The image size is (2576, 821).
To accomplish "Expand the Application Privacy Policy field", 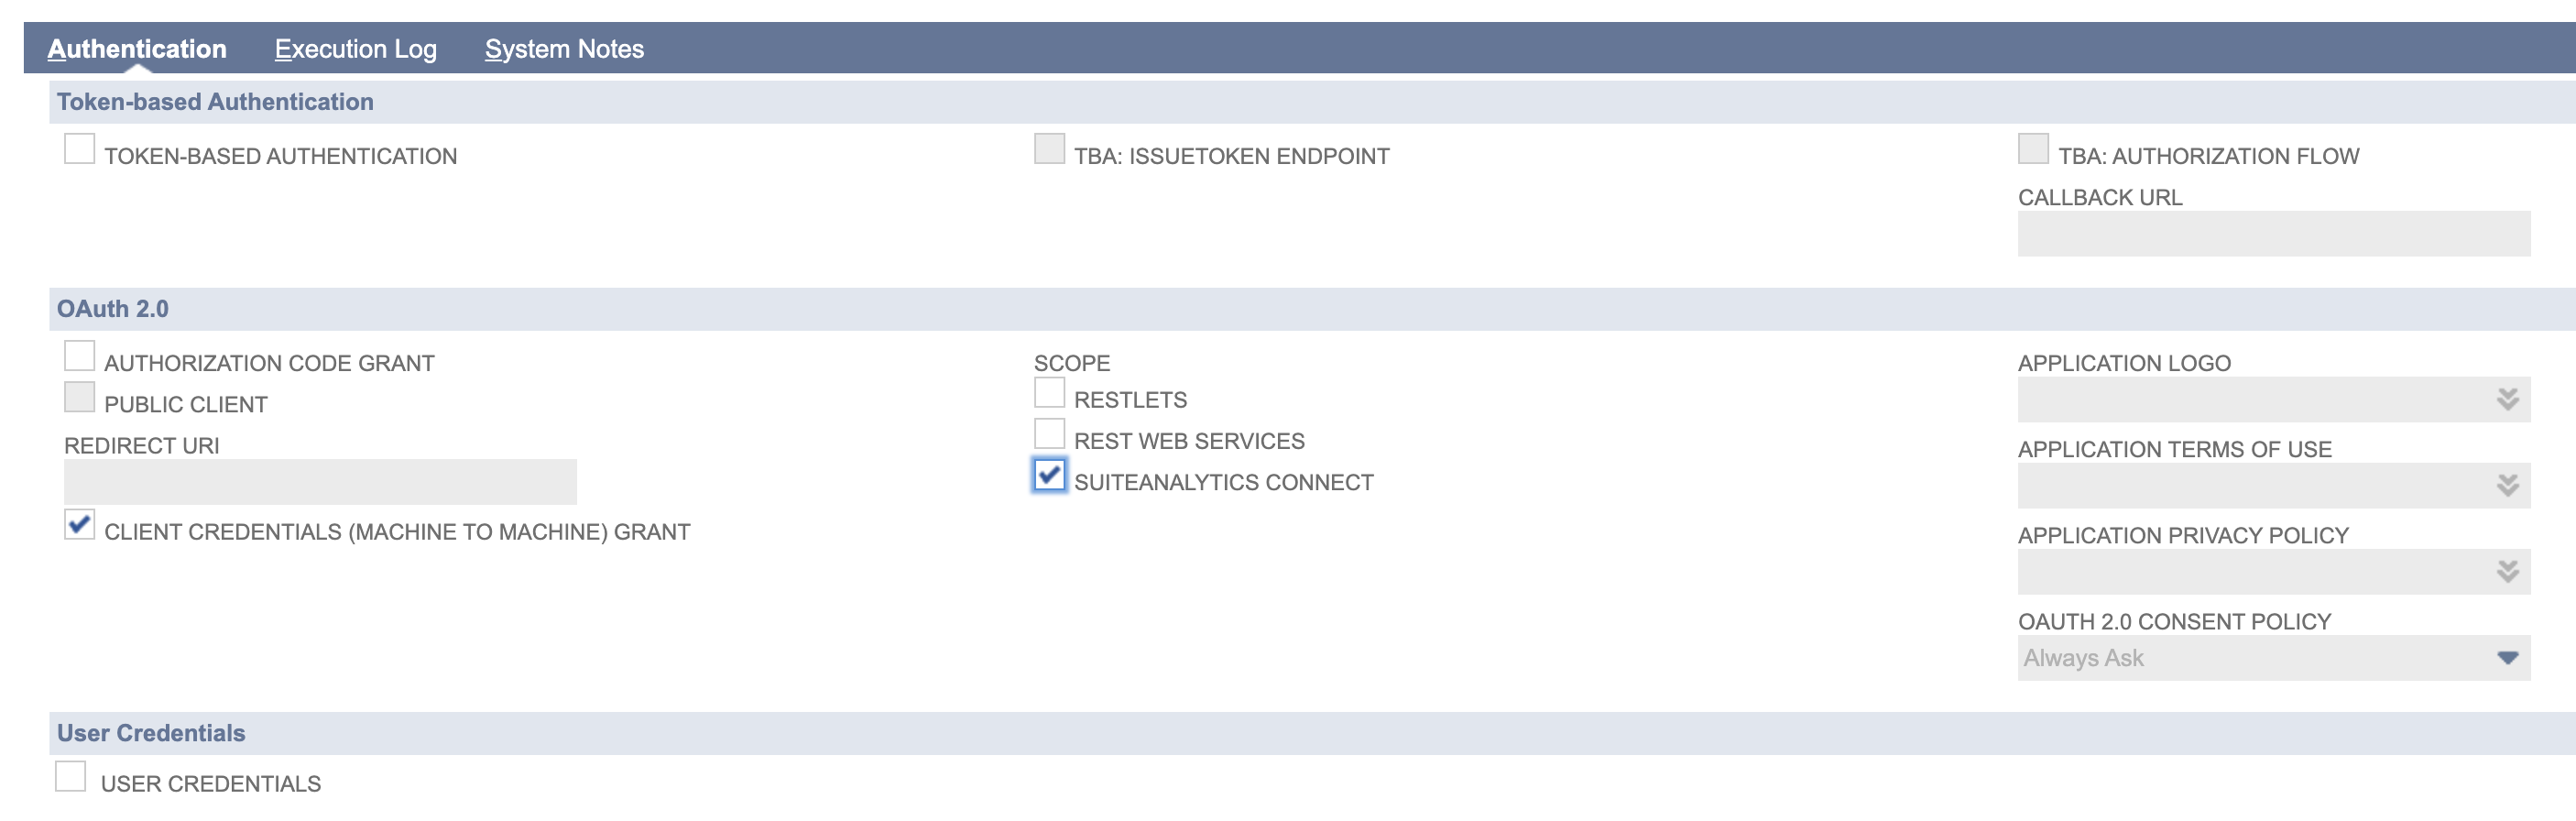I will coord(2506,570).
